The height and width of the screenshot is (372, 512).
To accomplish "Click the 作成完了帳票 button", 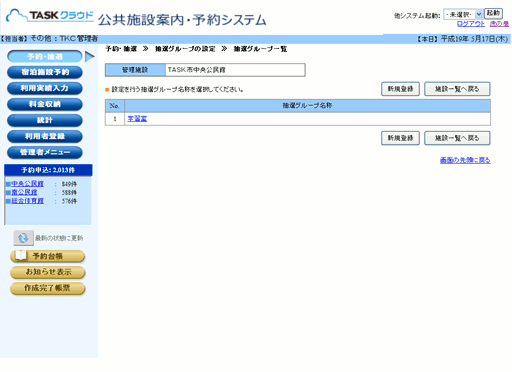I will point(48,288).
